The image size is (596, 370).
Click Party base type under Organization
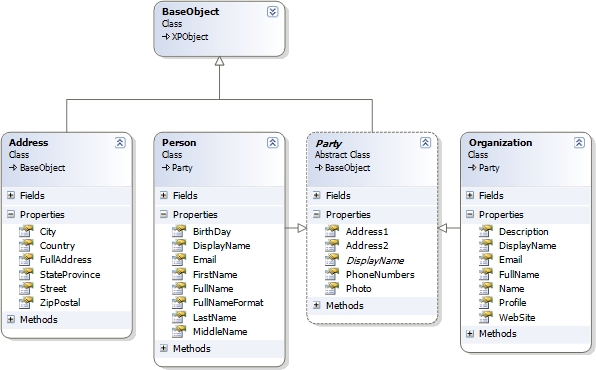click(x=489, y=168)
